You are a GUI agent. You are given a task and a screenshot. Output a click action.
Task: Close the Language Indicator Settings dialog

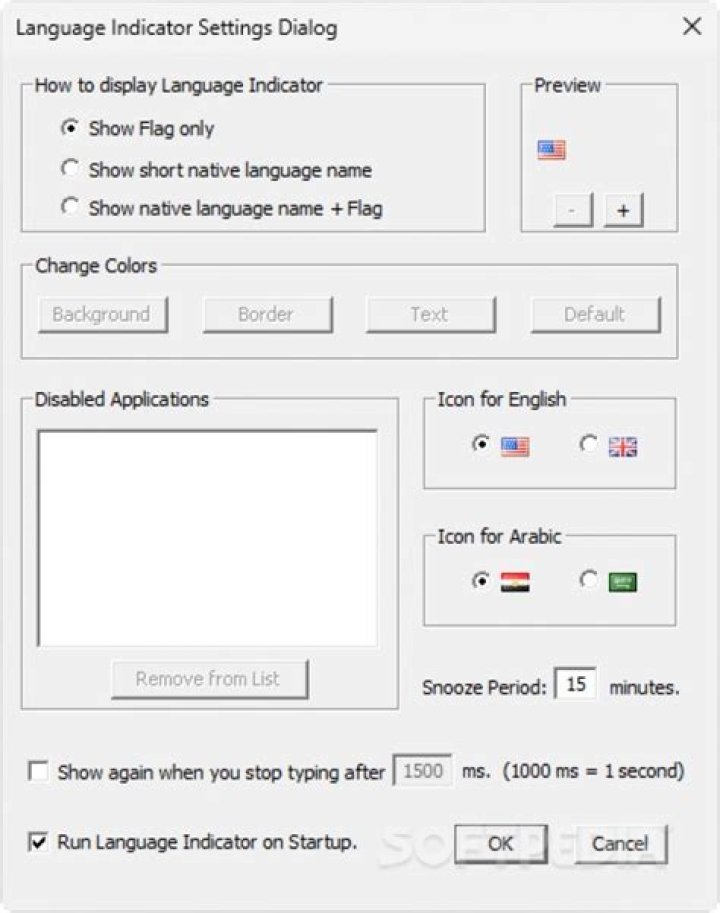[x=692, y=26]
